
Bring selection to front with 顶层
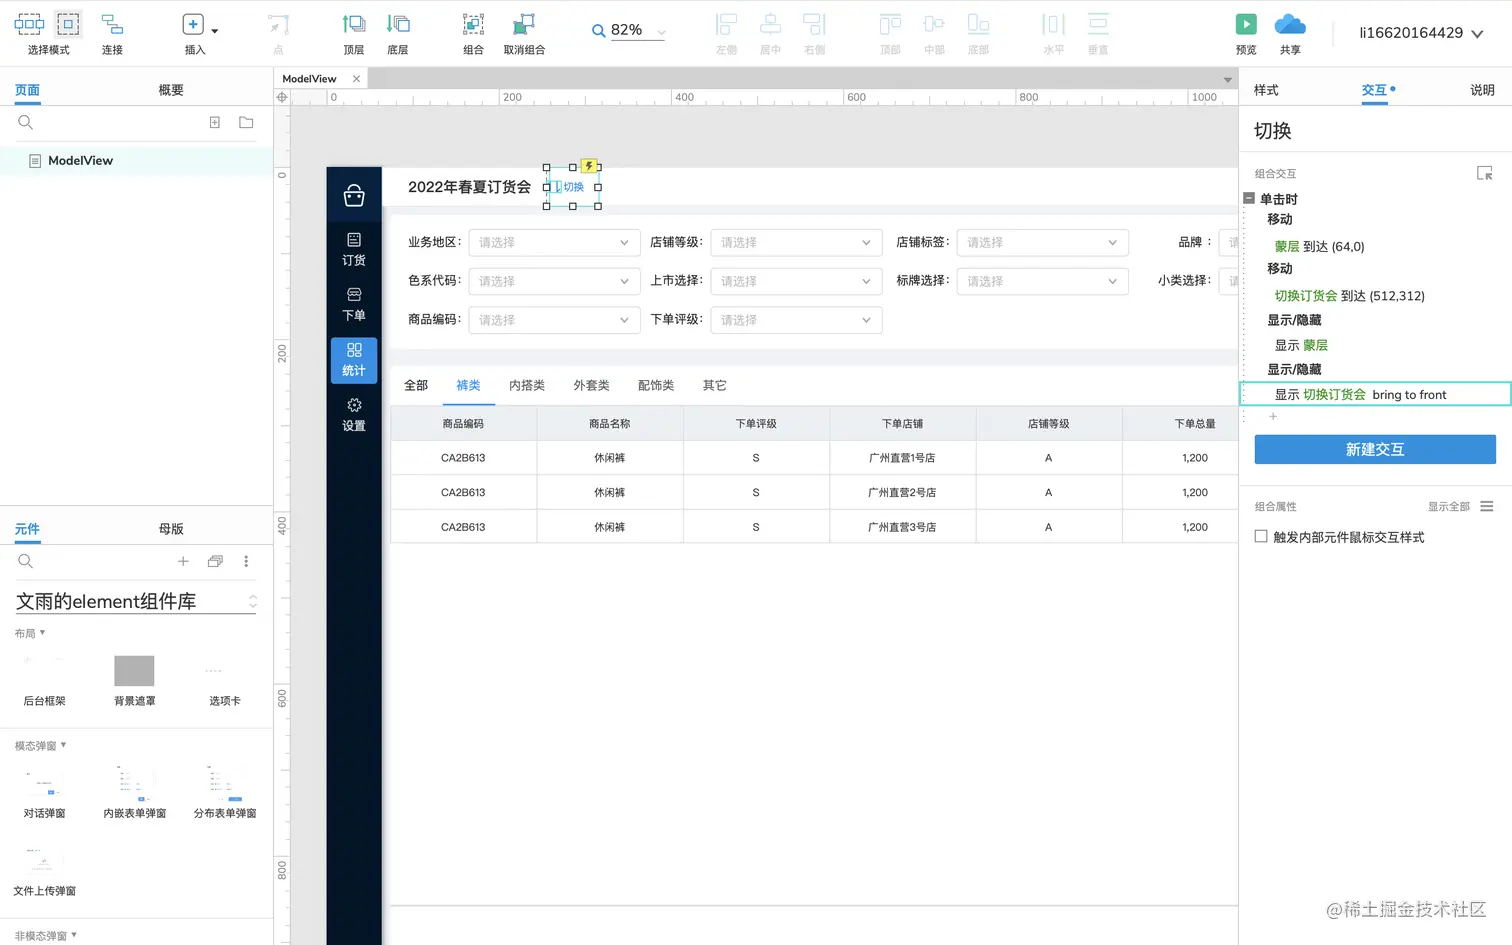coord(354,24)
